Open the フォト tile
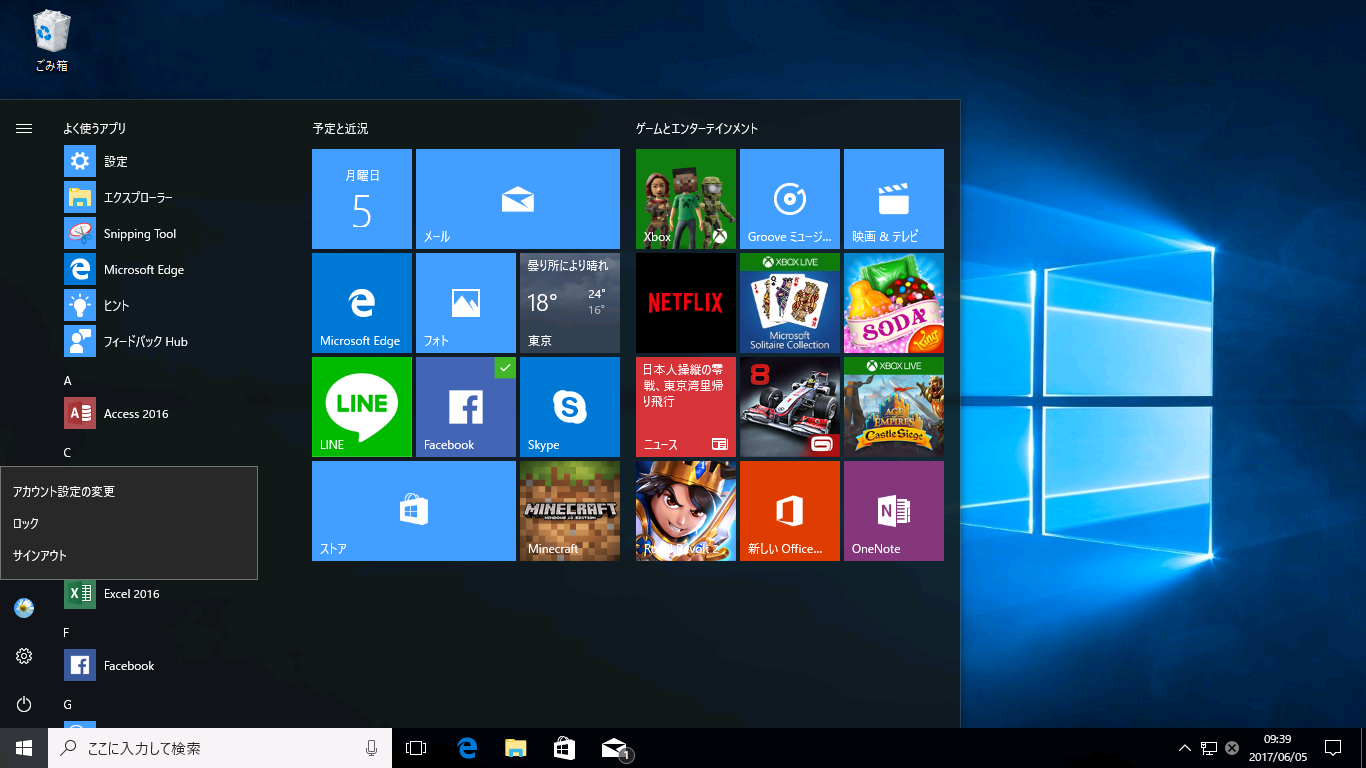 tap(466, 303)
